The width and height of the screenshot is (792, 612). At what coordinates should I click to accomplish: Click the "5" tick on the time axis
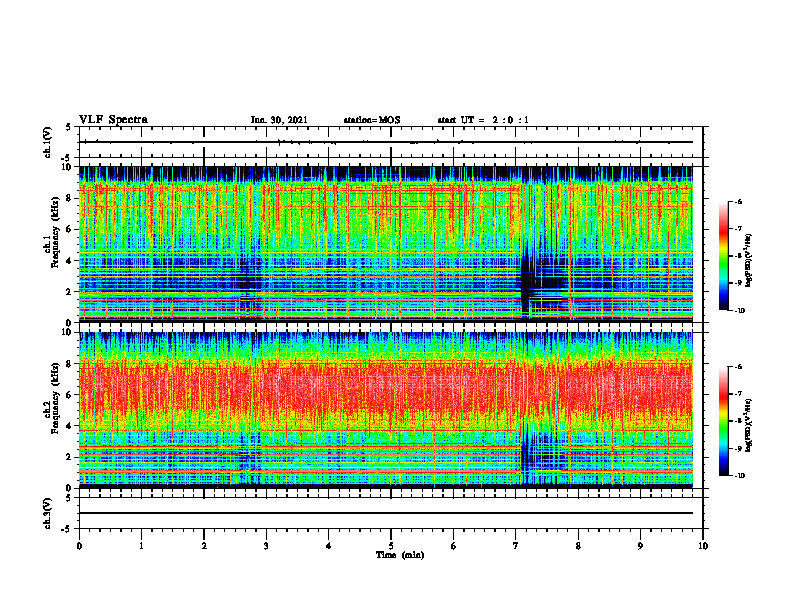coord(391,546)
